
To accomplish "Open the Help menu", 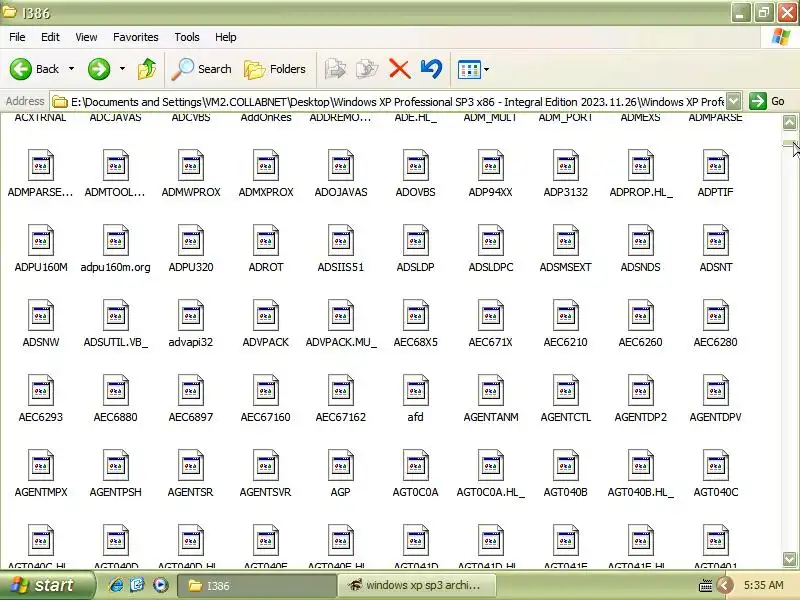I will point(226,37).
